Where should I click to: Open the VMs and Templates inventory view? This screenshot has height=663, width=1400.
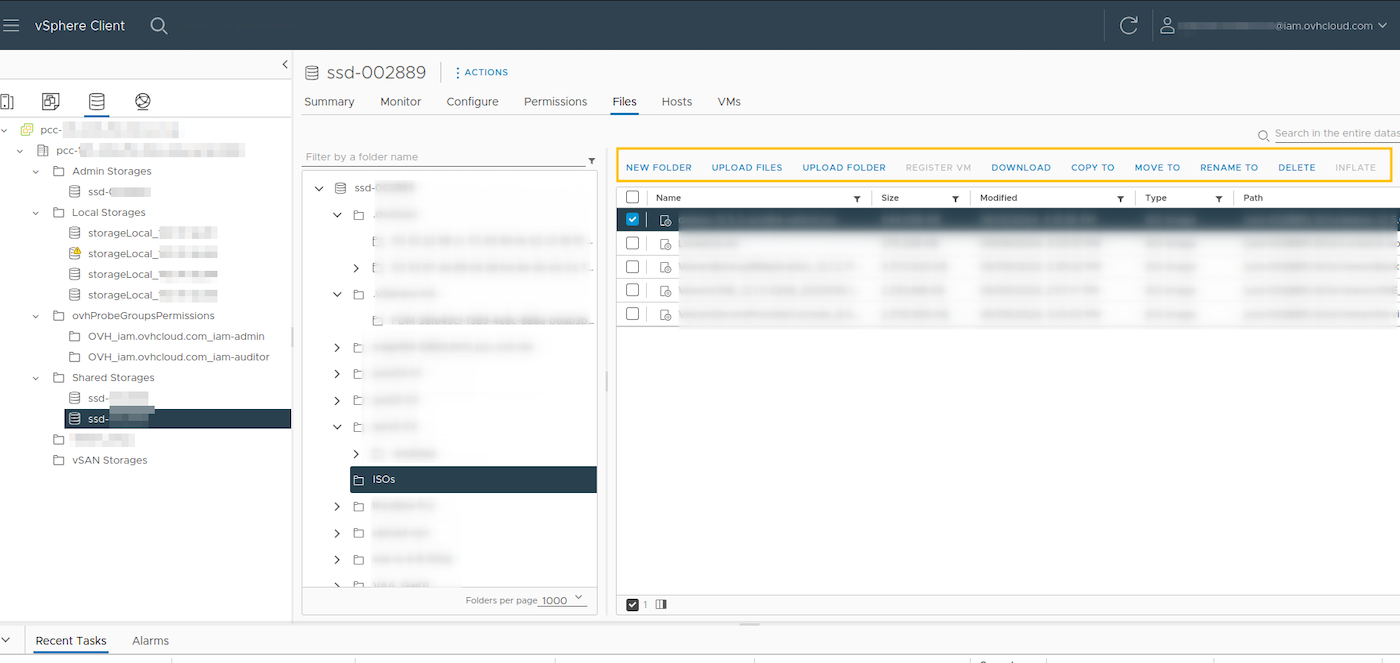click(x=50, y=101)
